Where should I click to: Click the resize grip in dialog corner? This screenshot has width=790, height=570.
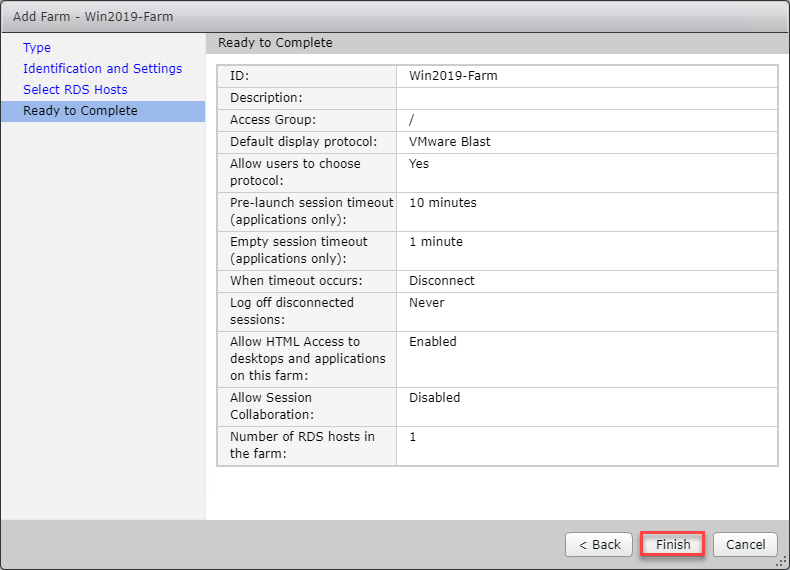782,562
